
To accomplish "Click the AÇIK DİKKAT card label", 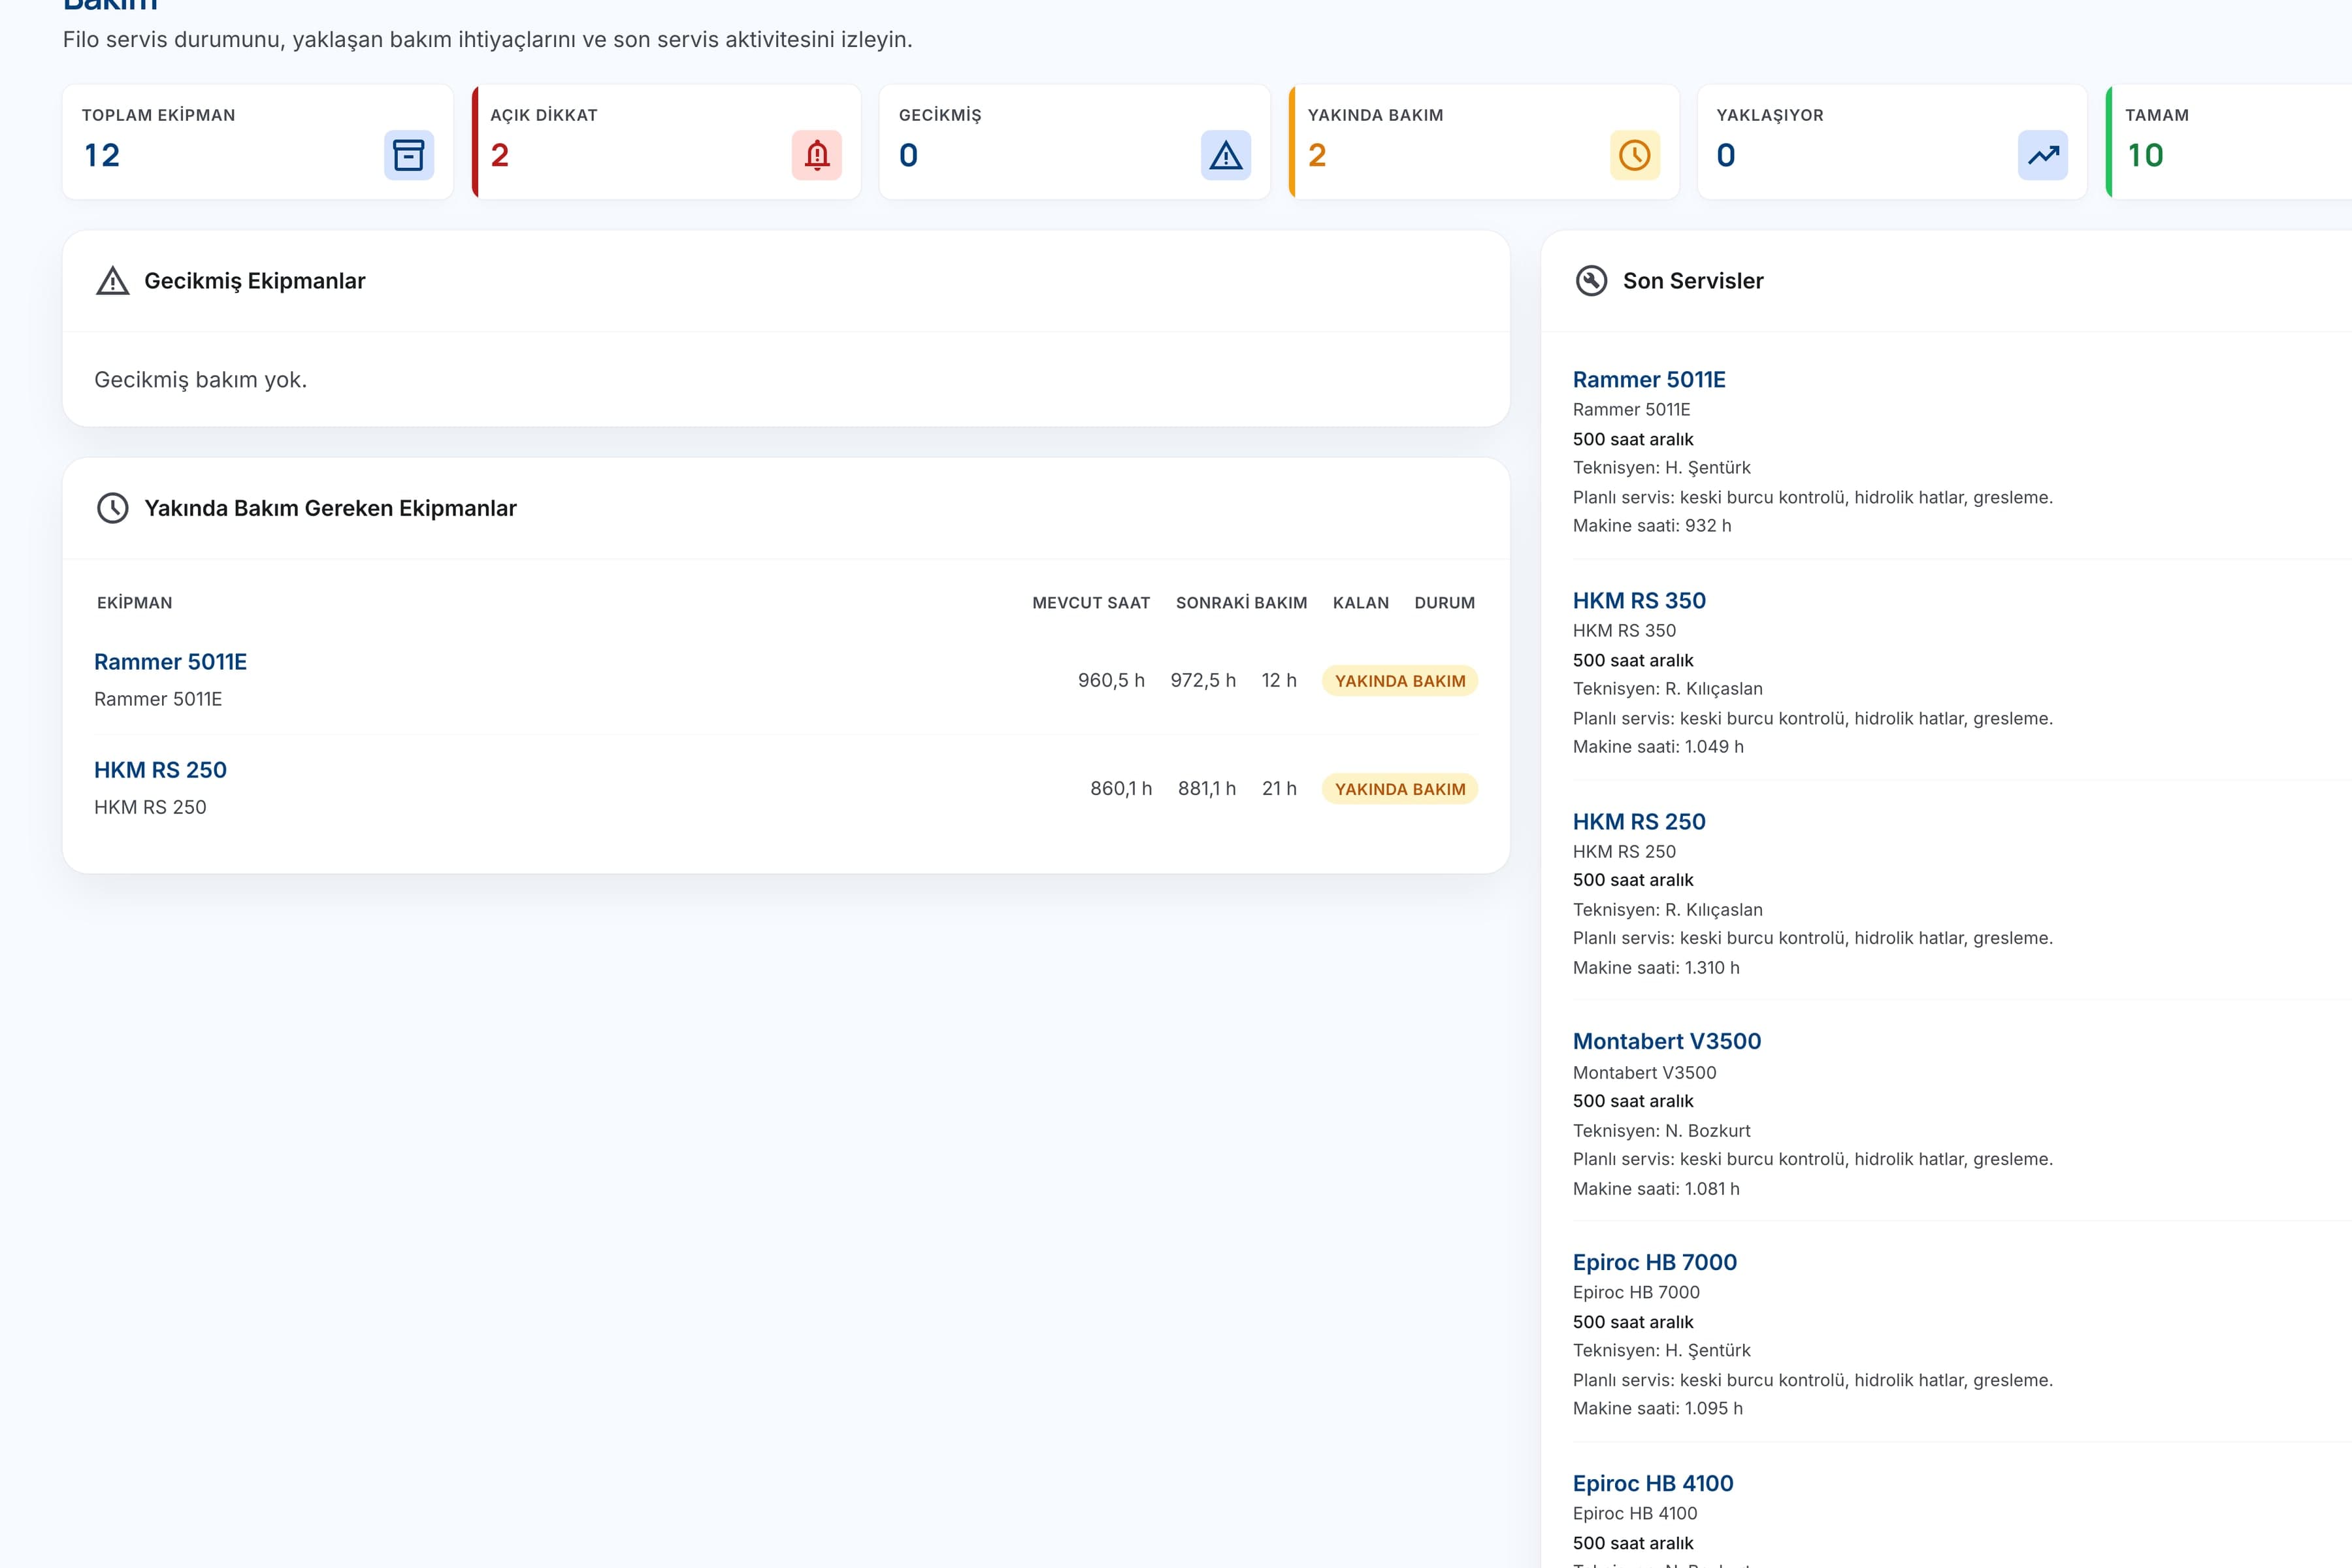I will tap(544, 115).
